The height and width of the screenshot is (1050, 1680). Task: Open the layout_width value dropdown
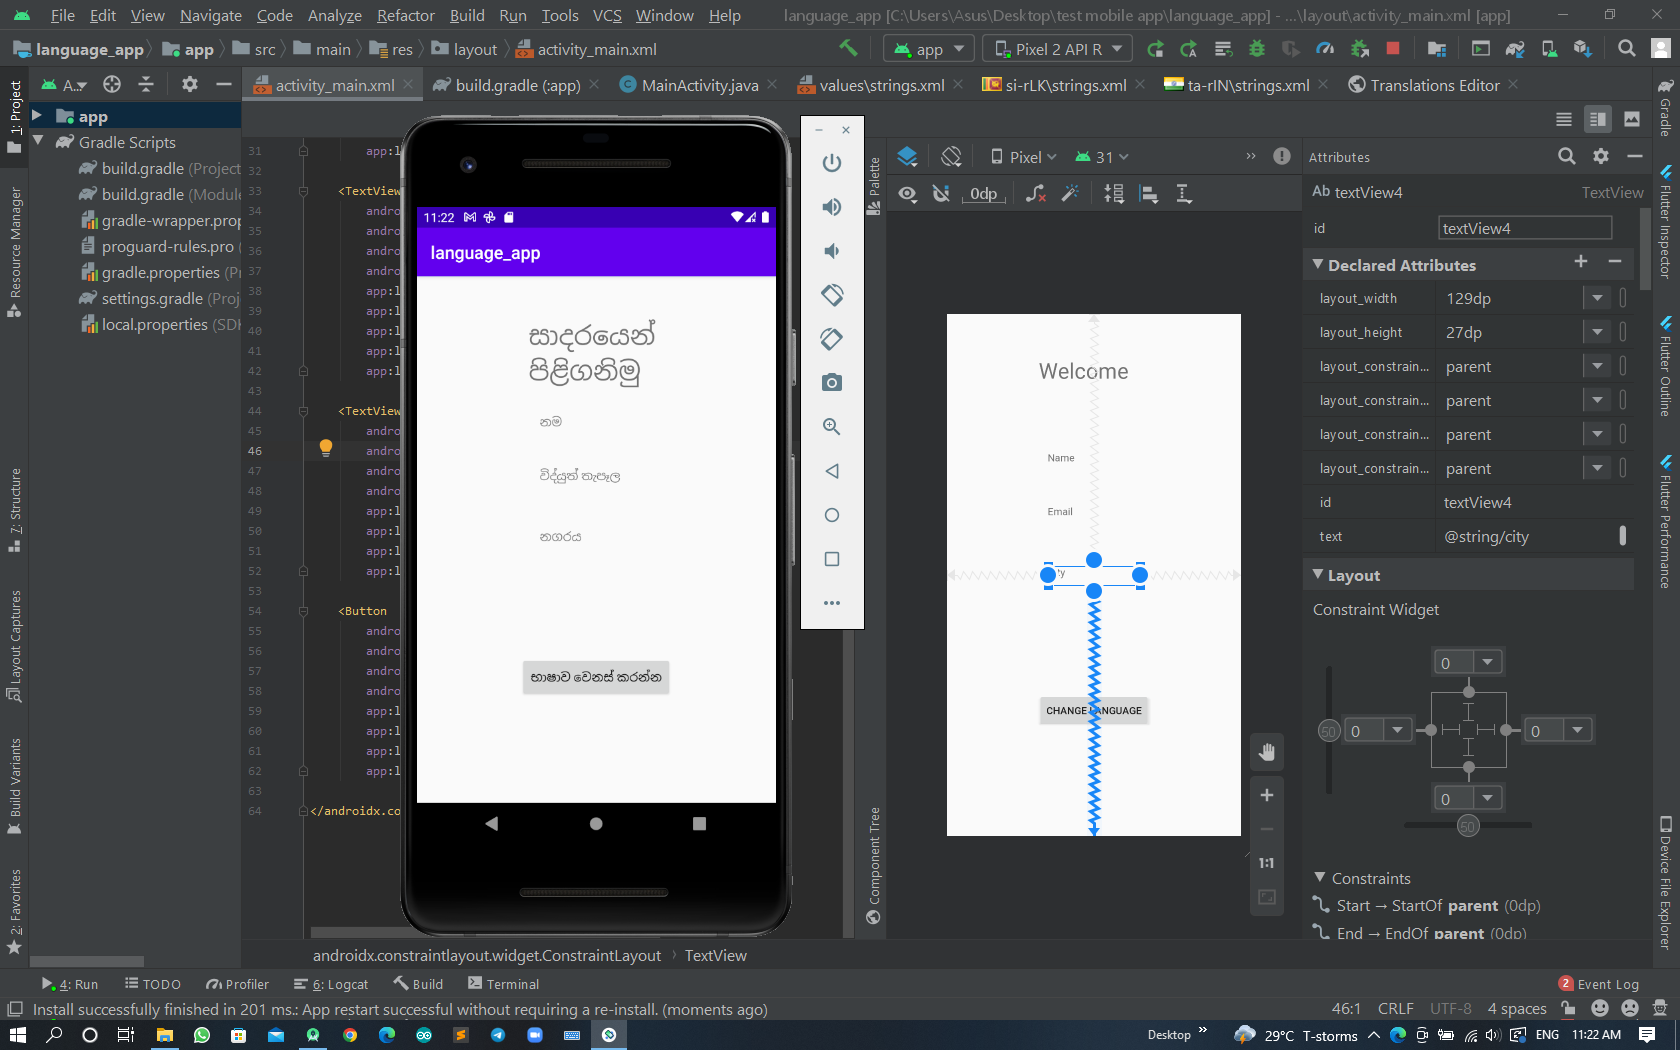pos(1597,297)
